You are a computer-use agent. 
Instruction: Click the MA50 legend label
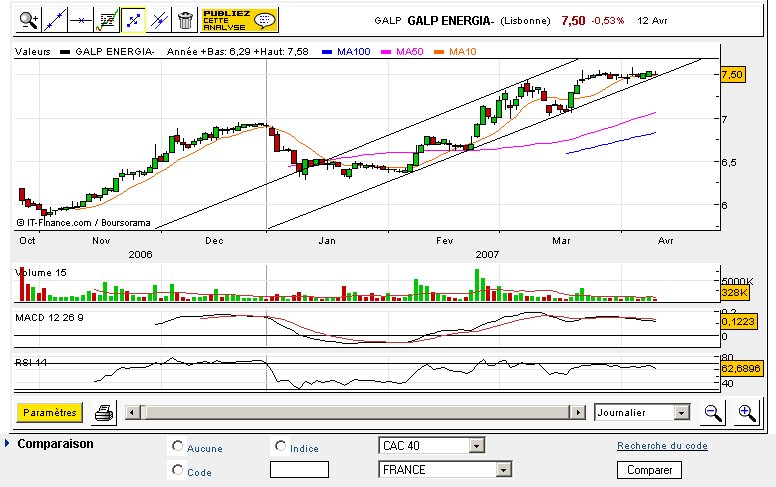point(409,51)
